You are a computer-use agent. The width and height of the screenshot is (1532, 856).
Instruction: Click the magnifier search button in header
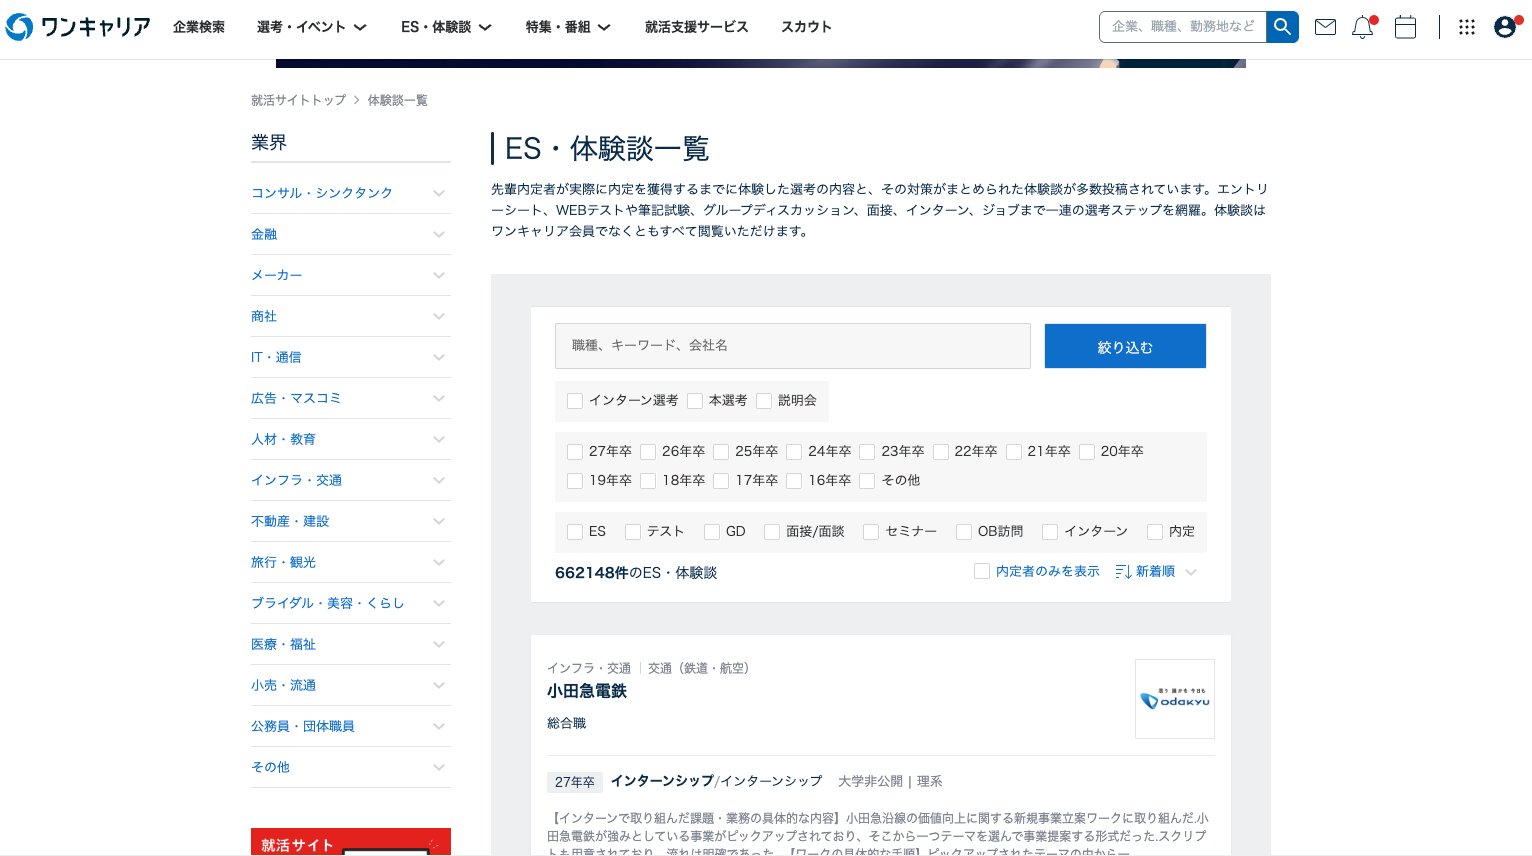pos(1282,27)
